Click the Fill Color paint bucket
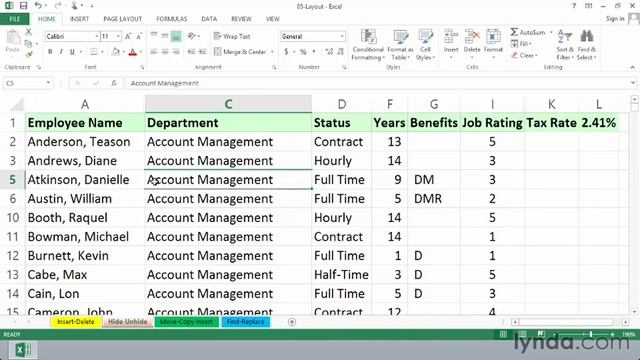Screen dimensions: 640x360 (x=116, y=52)
